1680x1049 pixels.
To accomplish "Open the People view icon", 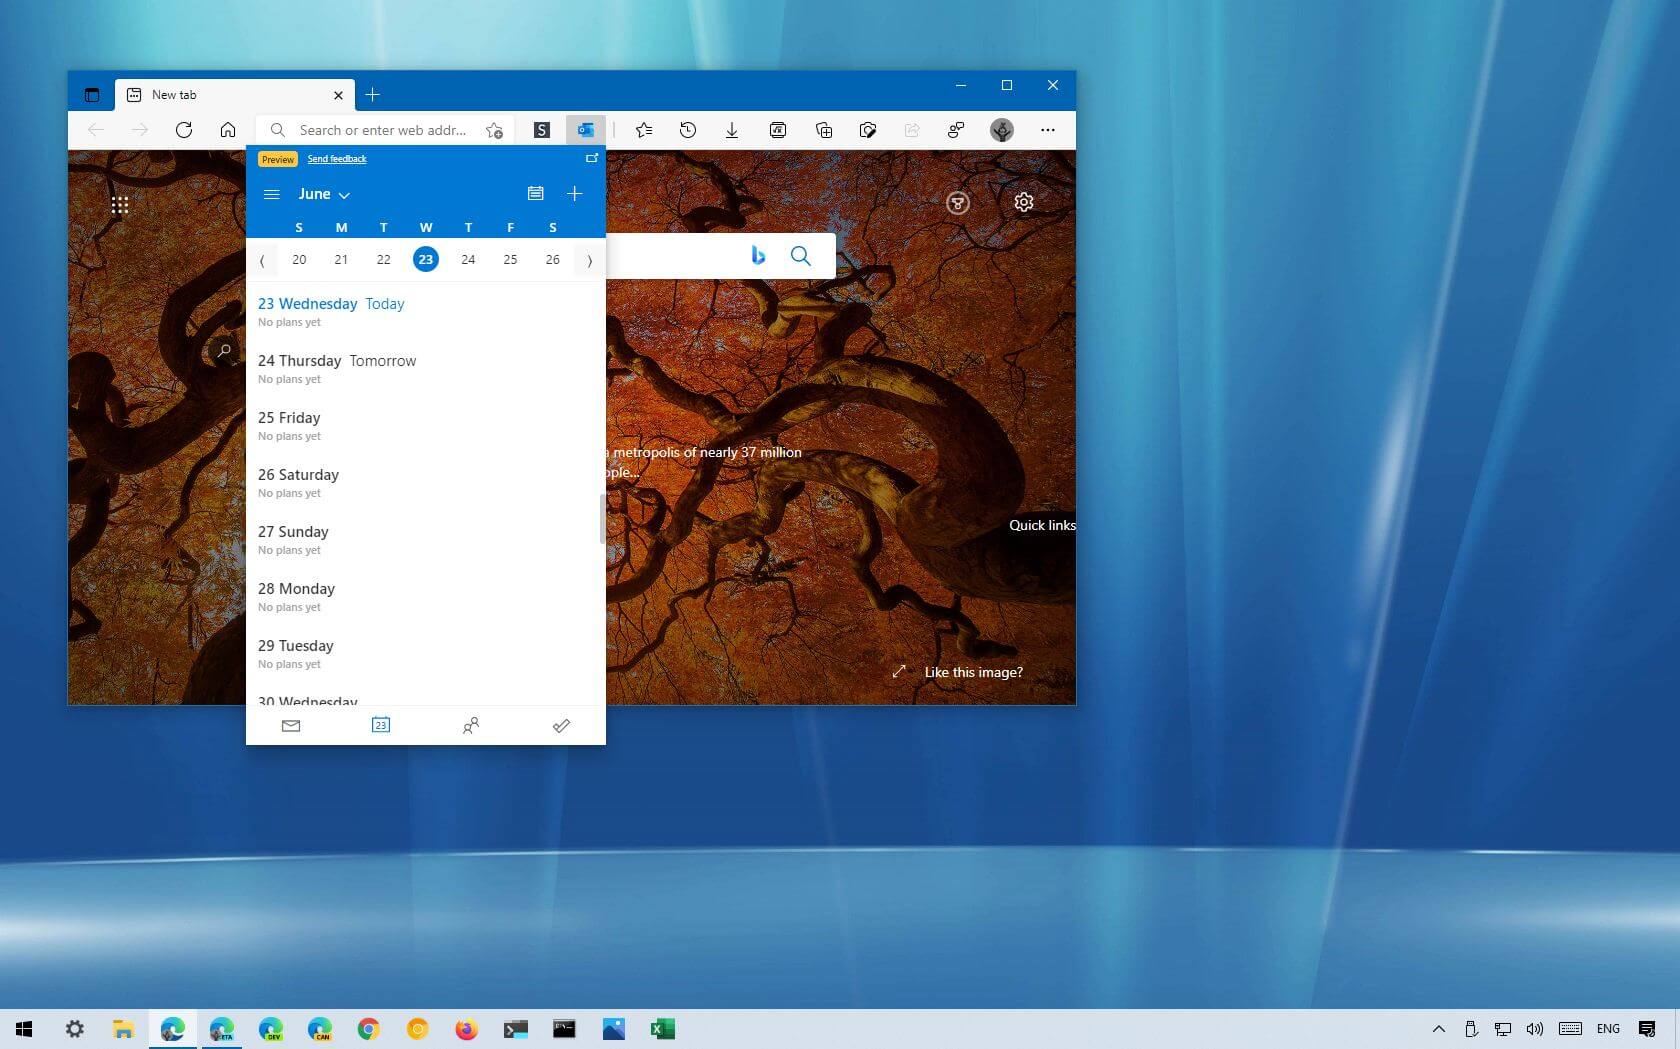I will pos(470,726).
